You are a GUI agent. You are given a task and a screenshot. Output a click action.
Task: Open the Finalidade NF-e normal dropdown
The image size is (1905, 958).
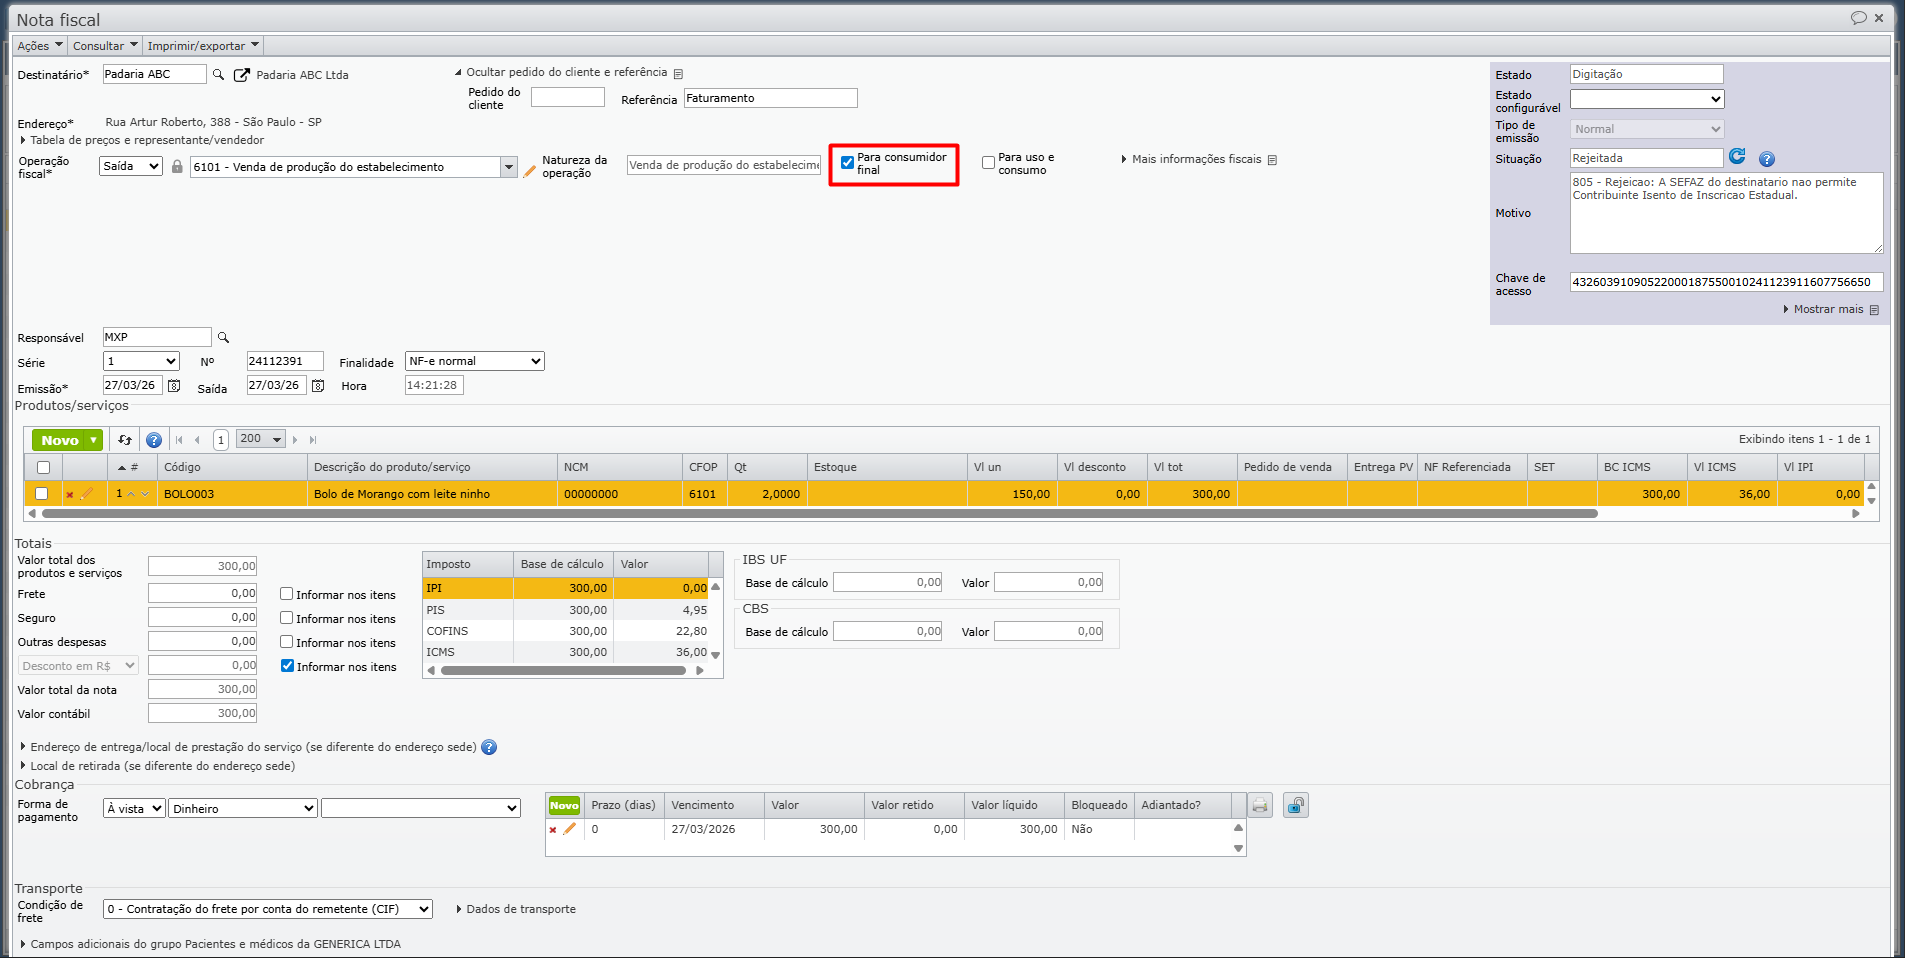474,361
